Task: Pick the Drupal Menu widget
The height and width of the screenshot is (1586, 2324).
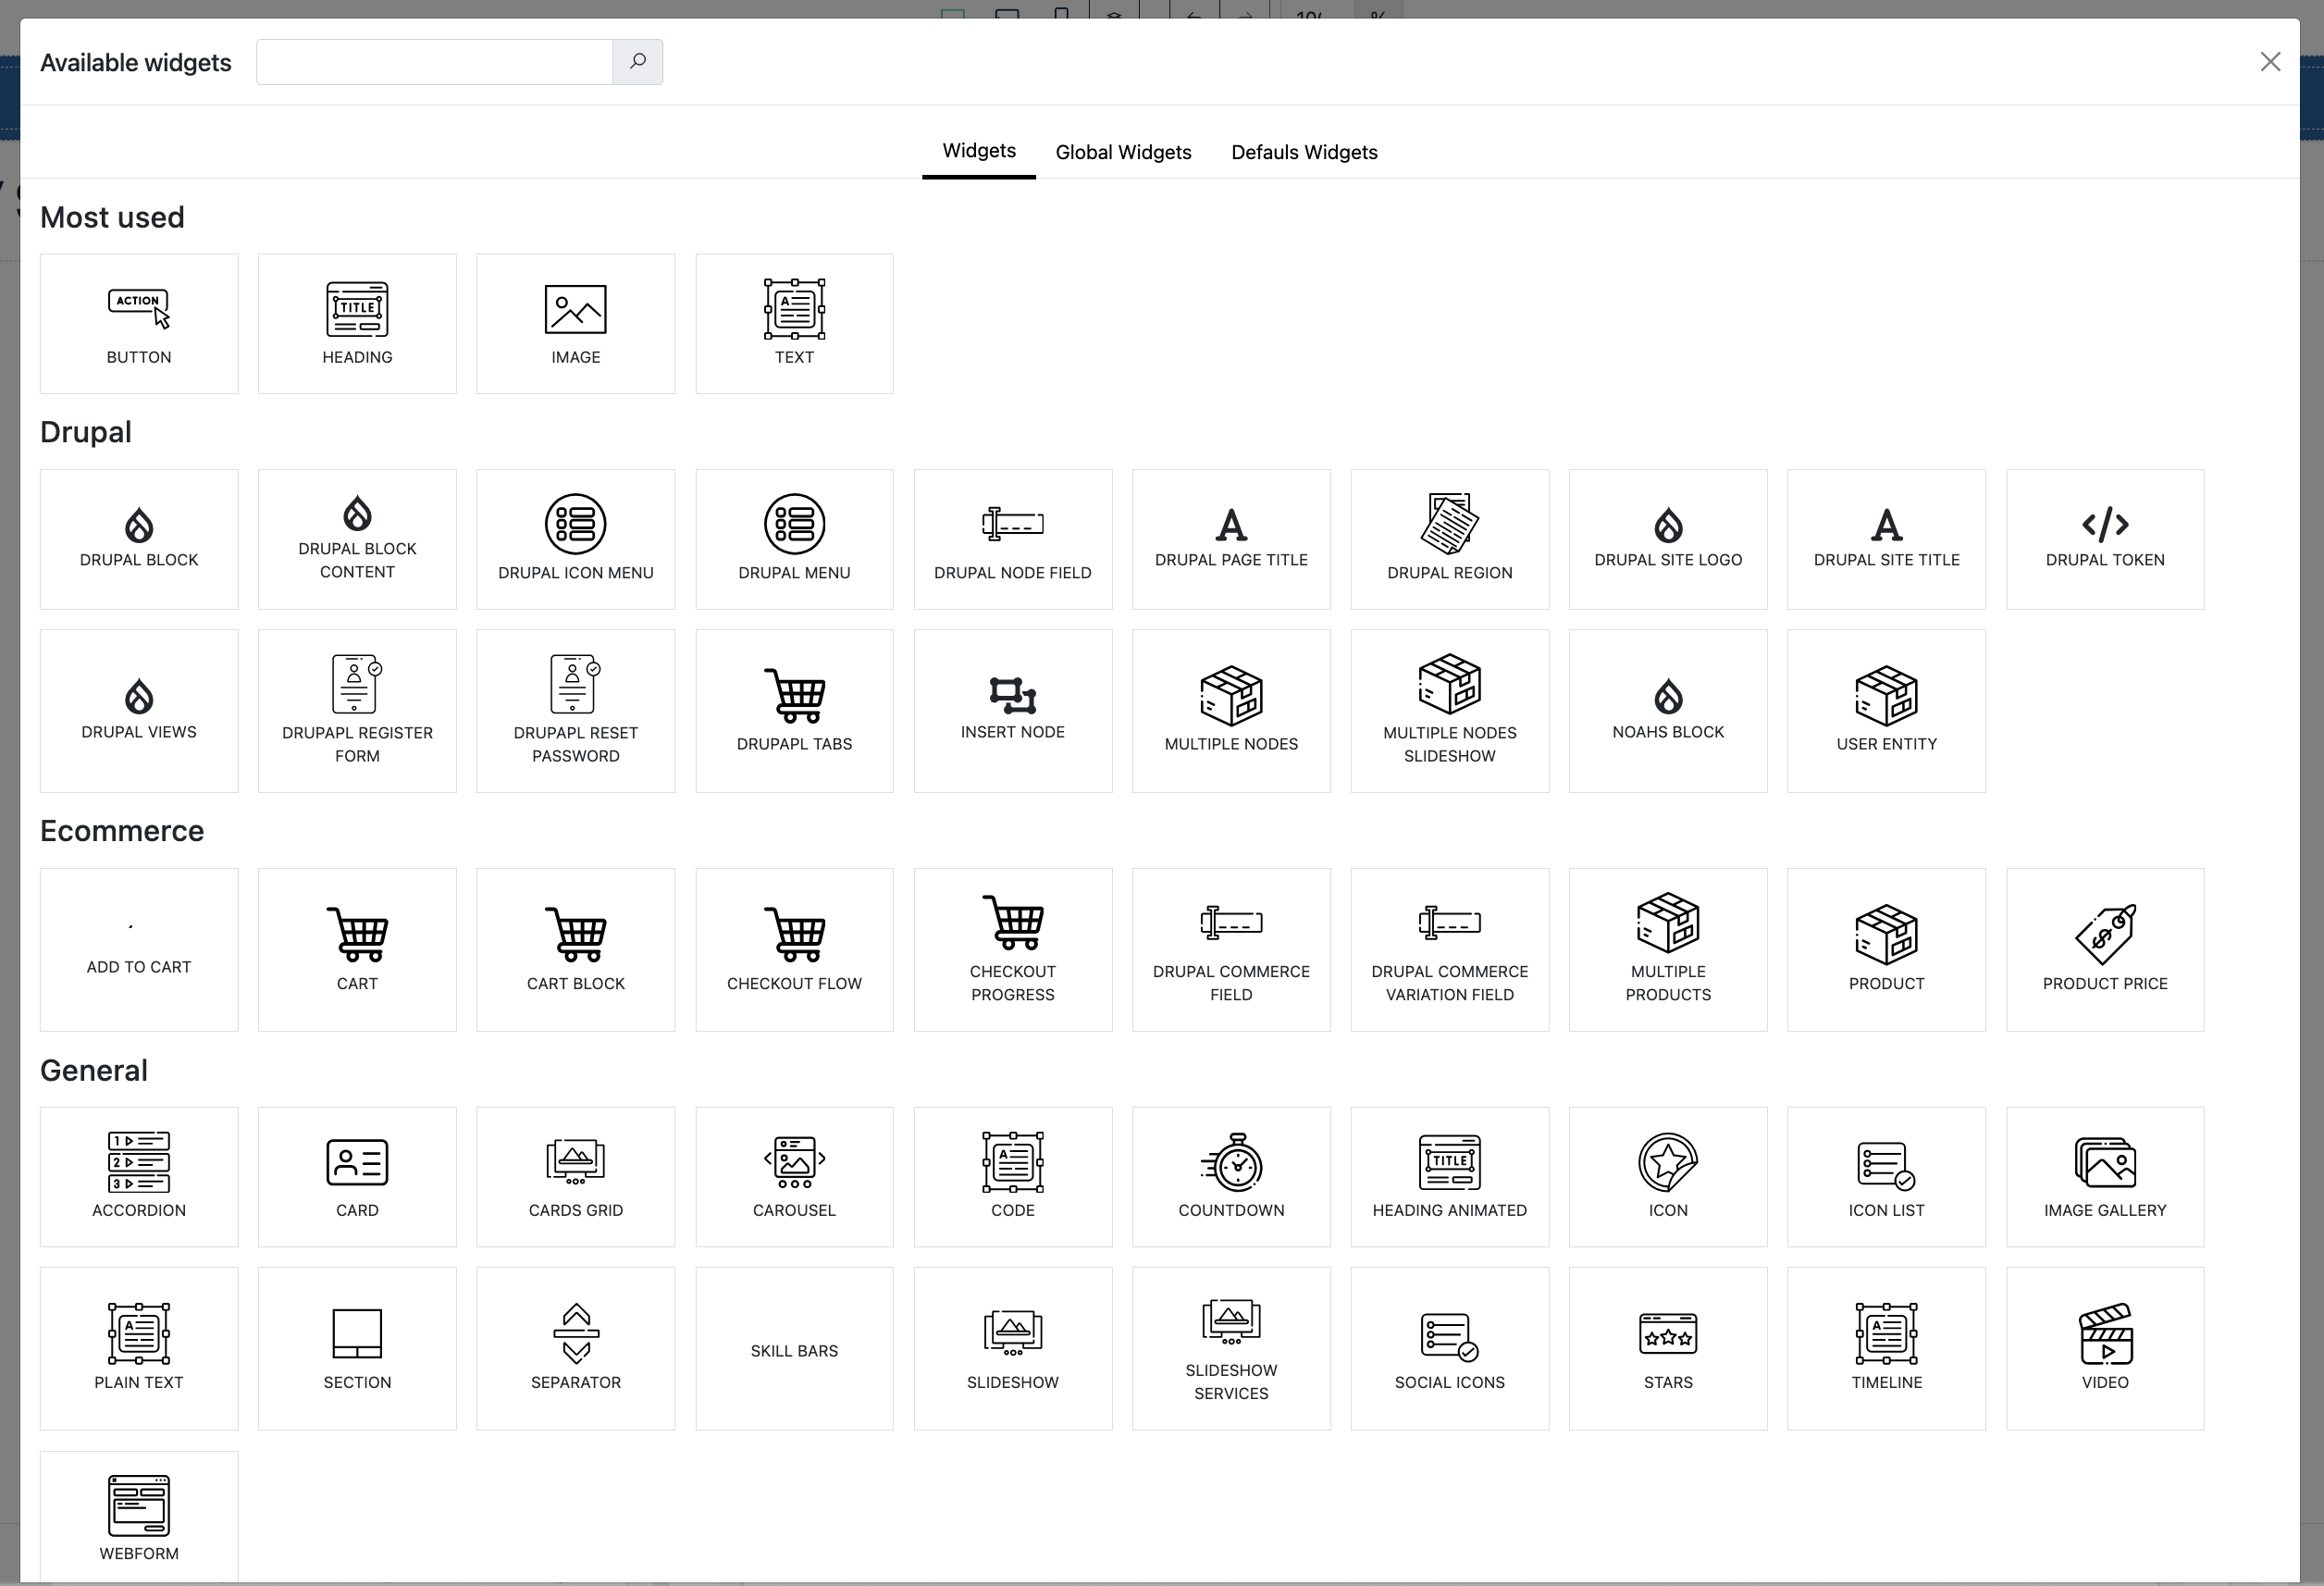Action: 794,539
